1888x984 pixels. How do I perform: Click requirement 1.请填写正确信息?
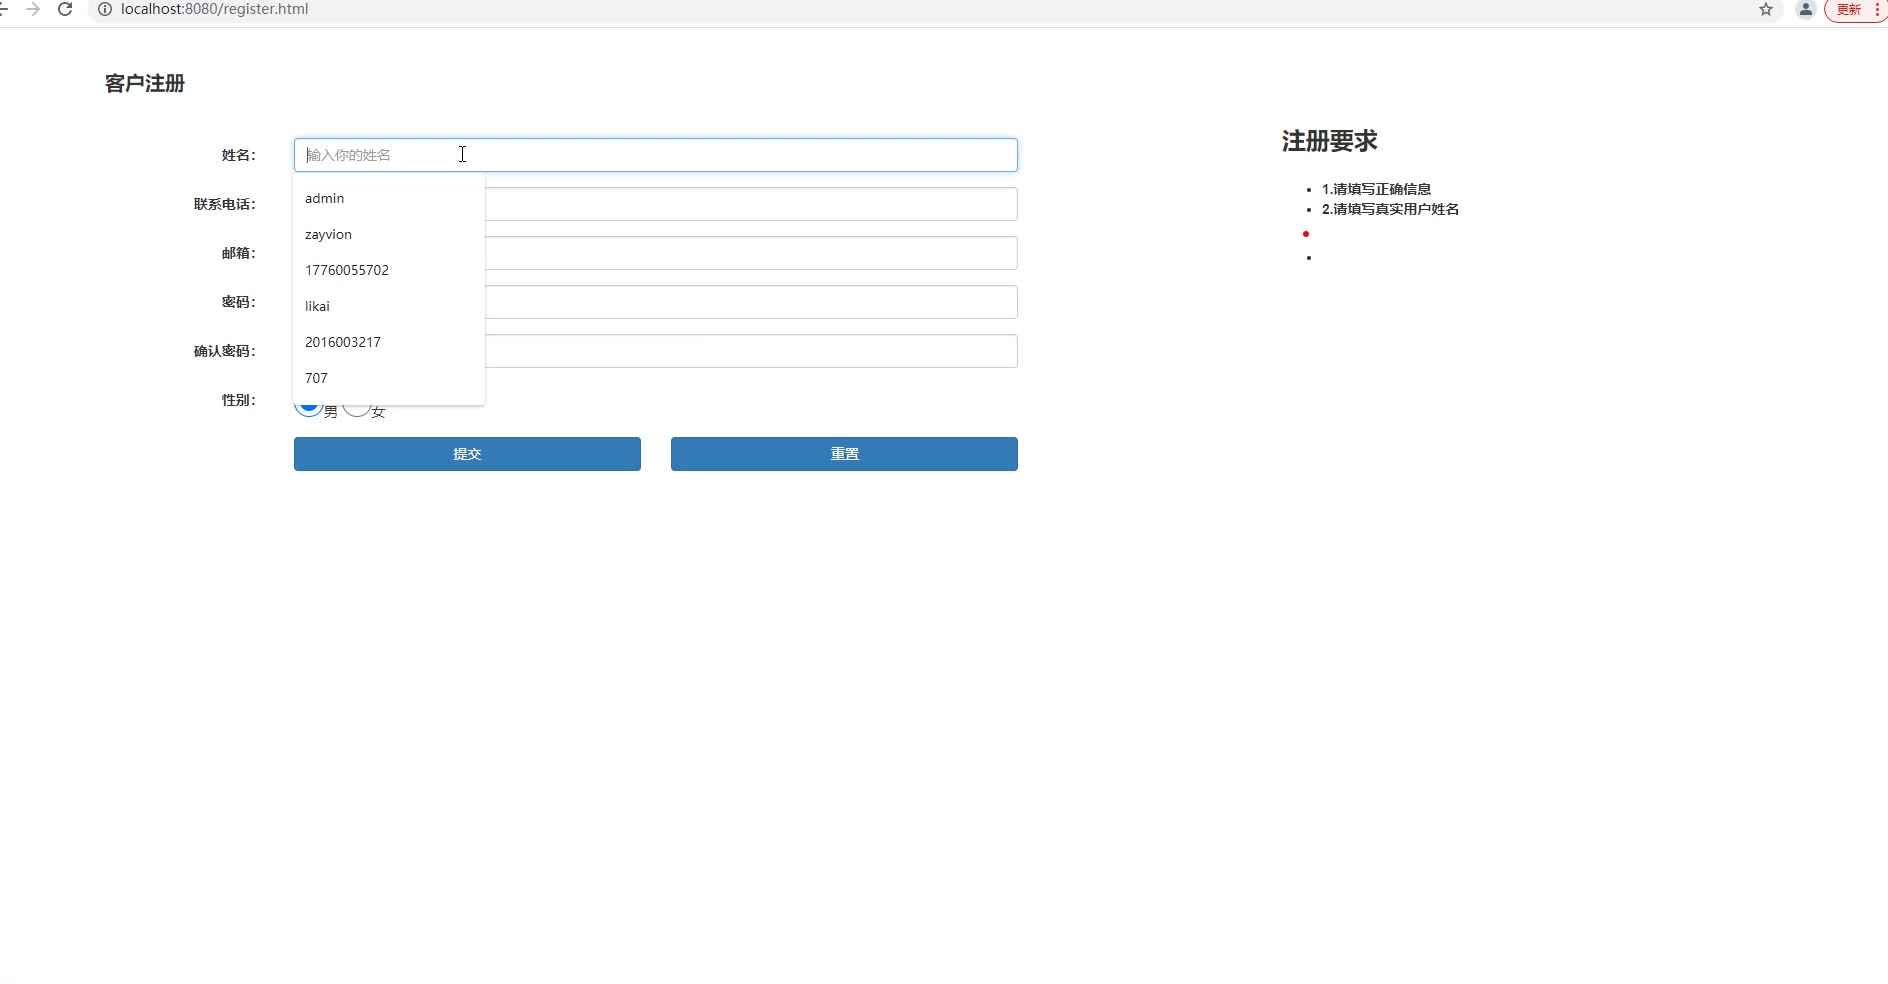[x=1376, y=189]
